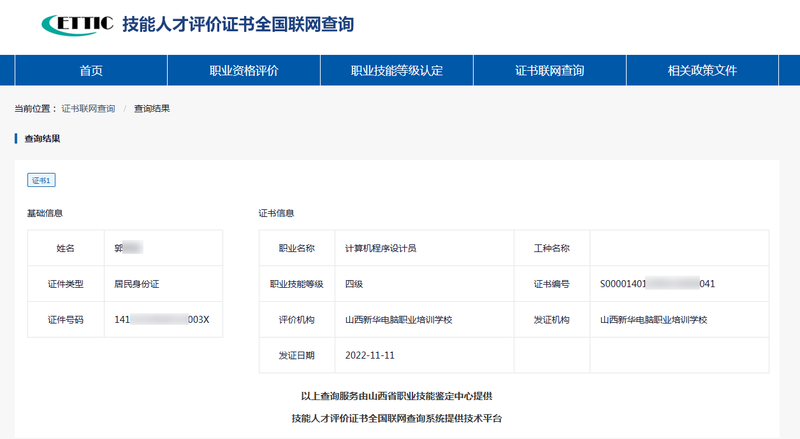Click the 查询结果 section heading

point(42,138)
